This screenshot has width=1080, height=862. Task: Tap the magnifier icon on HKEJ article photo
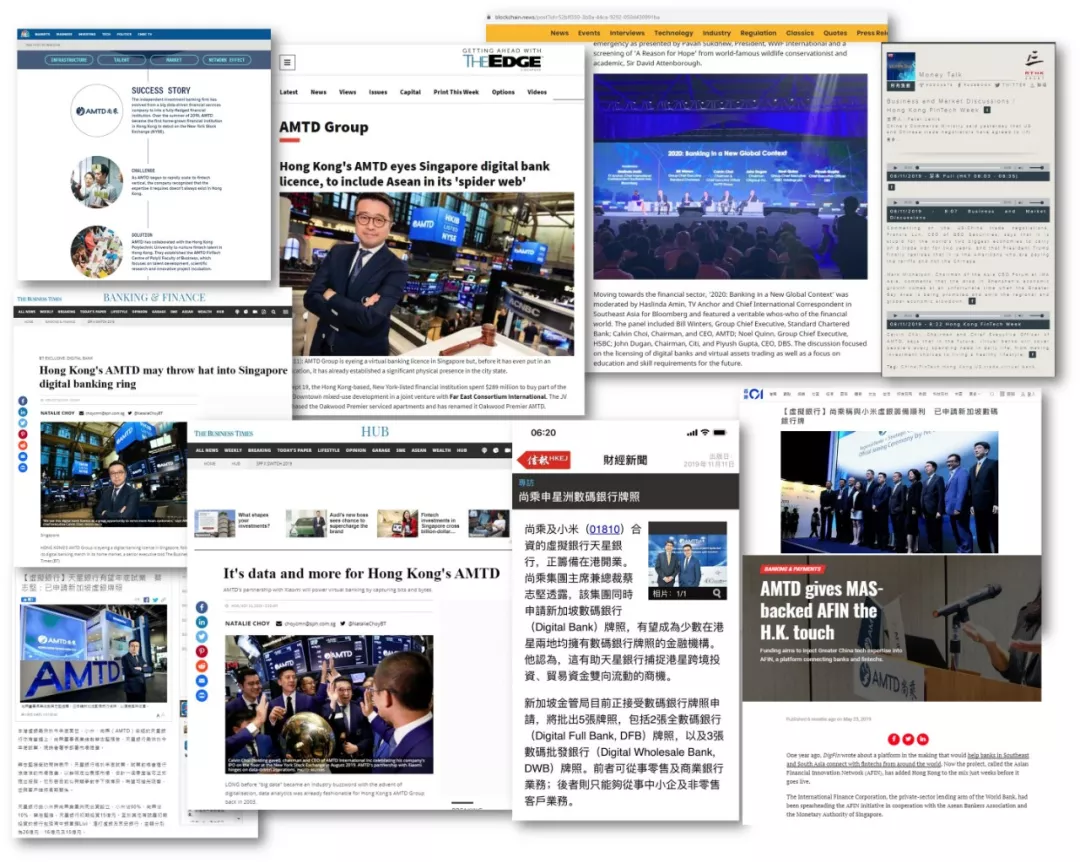tap(717, 593)
